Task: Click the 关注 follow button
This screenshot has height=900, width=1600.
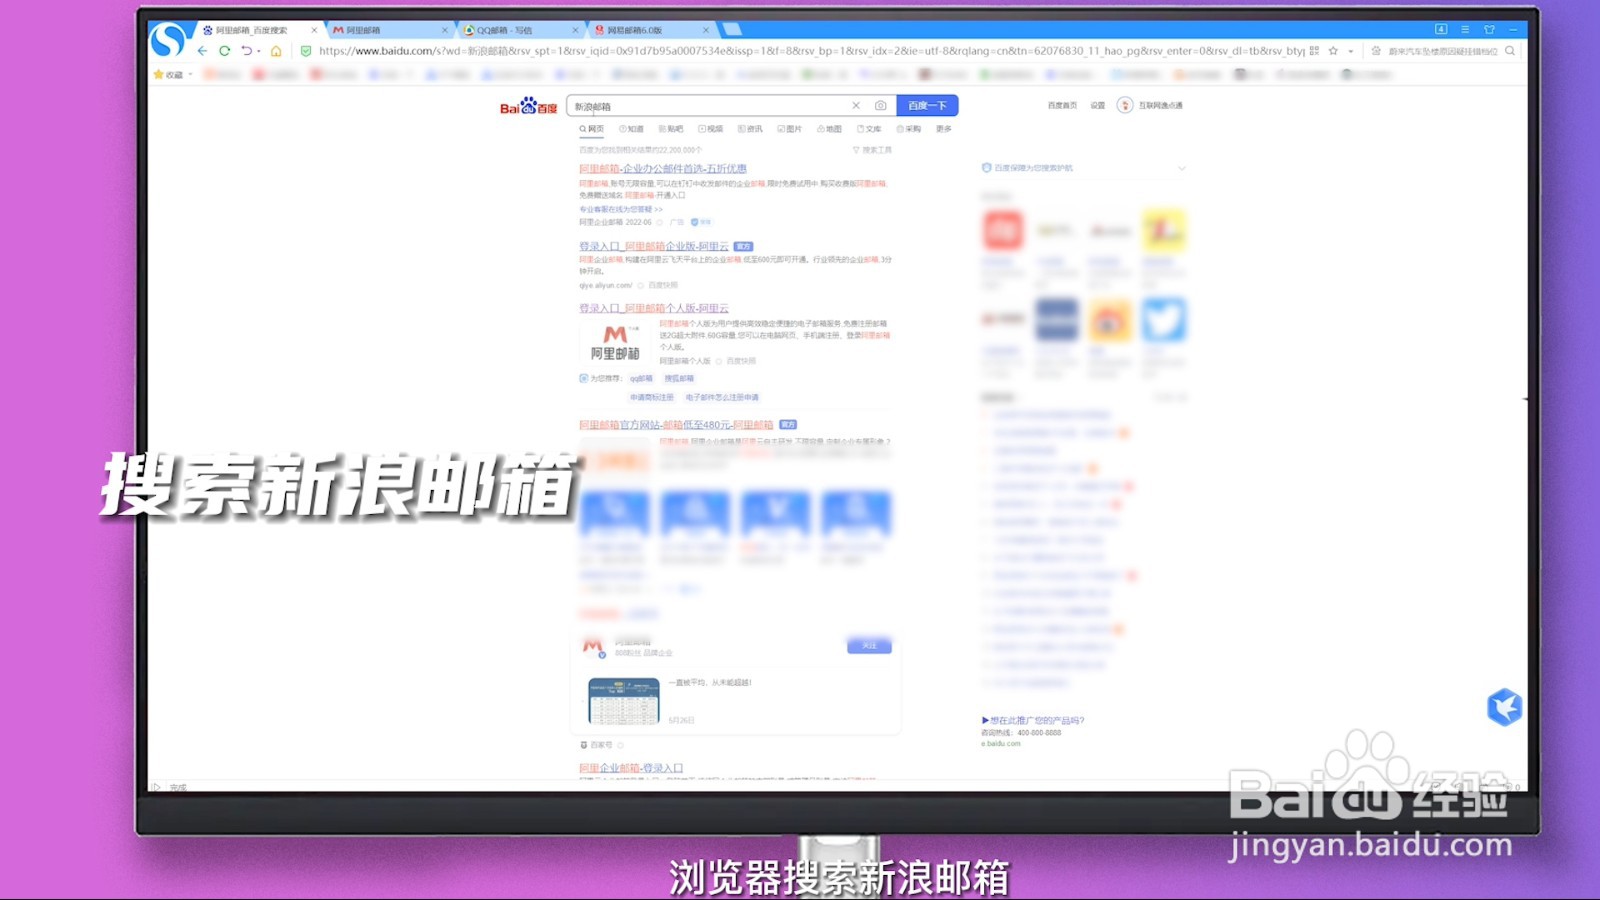Action: coord(869,646)
